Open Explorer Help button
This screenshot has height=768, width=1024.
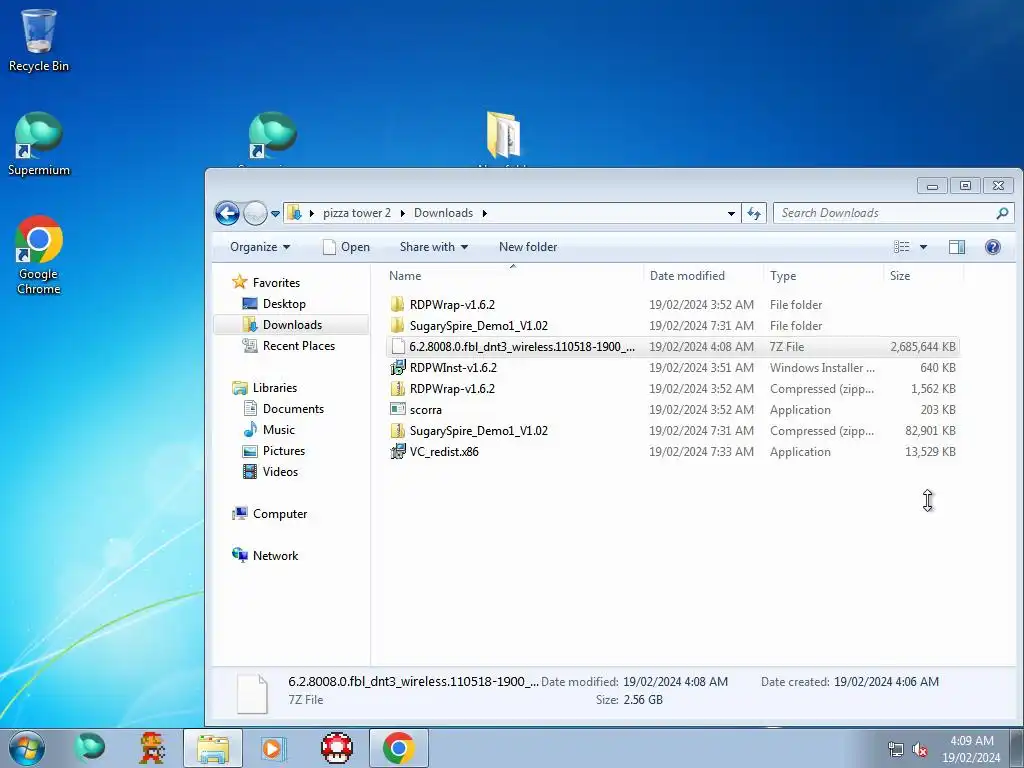pos(993,247)
